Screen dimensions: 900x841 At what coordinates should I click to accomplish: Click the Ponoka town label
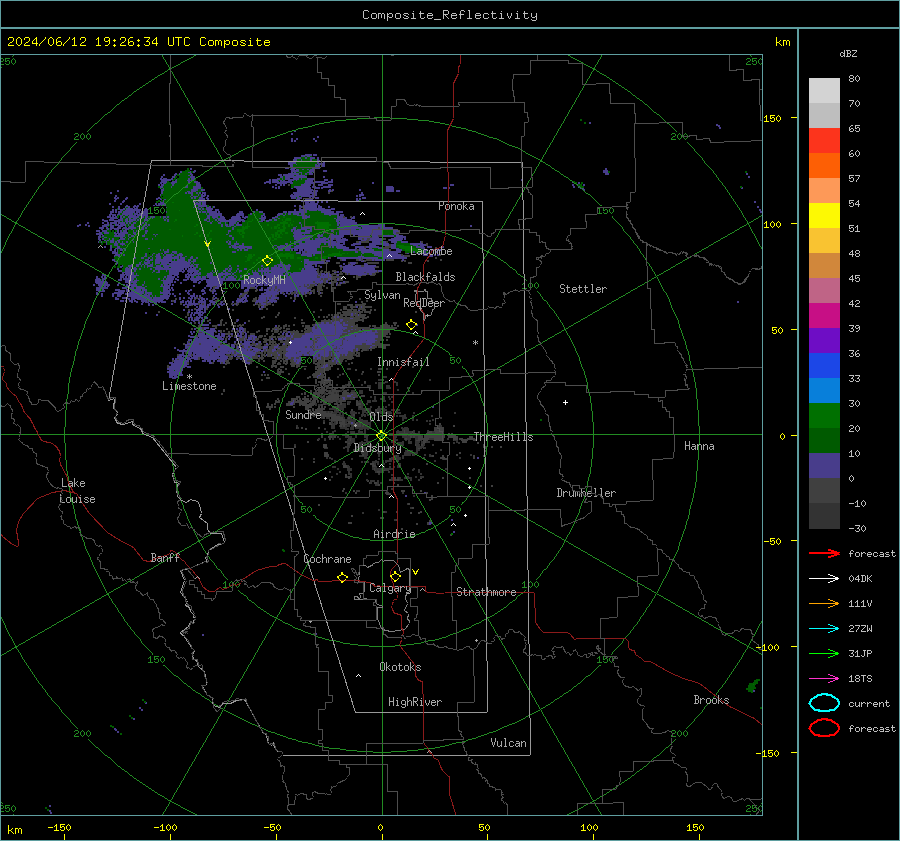point(456,206)
